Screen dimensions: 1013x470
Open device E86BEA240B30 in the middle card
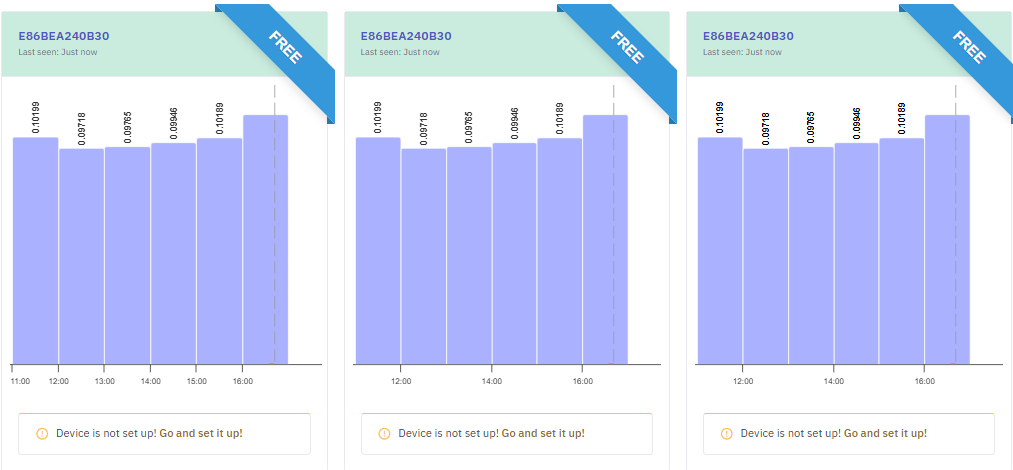[x=406, y=36]
